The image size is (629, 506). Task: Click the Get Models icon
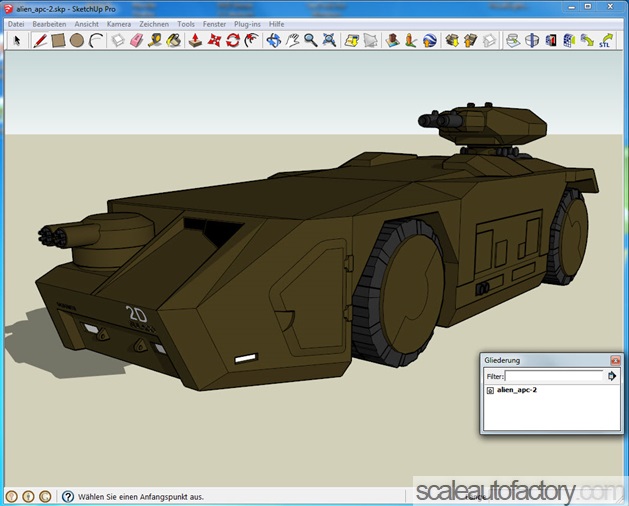(452, 41)
